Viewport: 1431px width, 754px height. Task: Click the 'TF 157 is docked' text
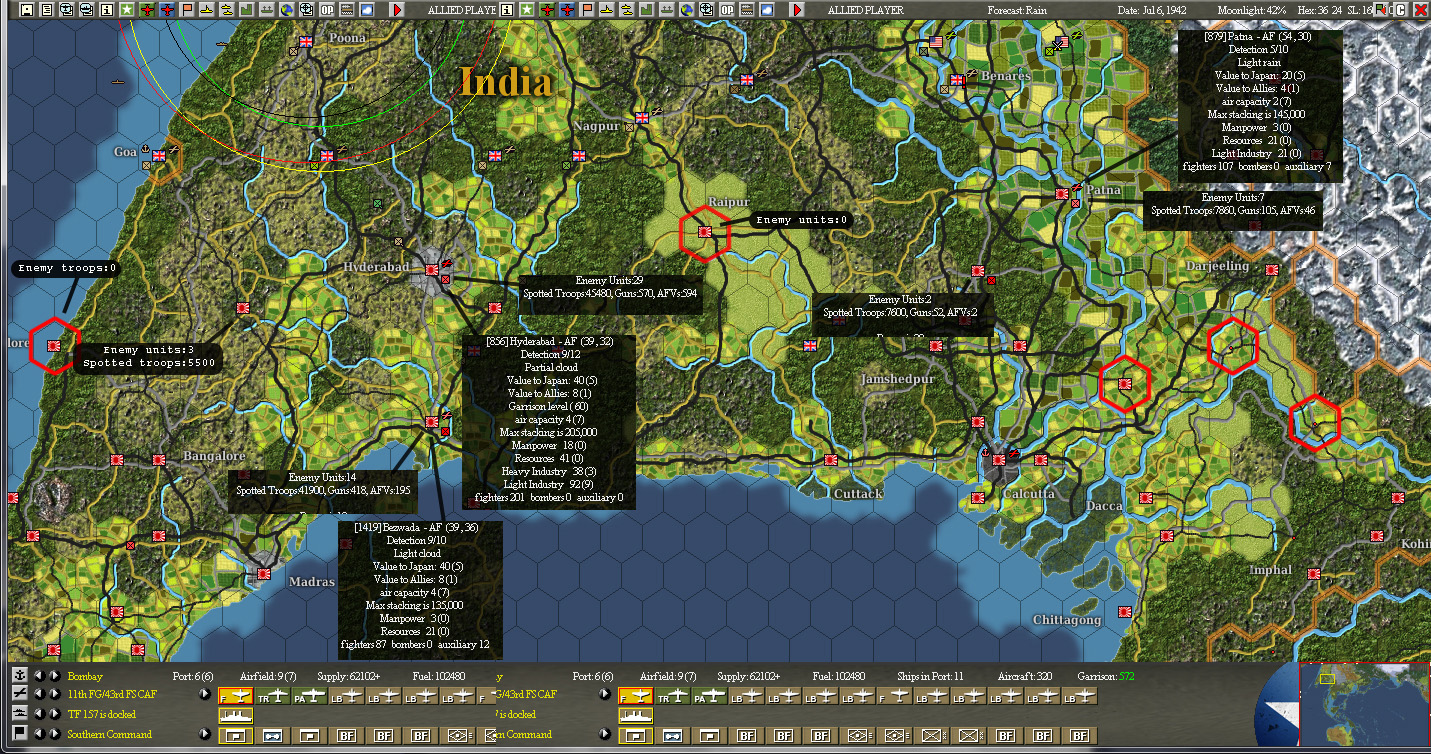[101, 714]
